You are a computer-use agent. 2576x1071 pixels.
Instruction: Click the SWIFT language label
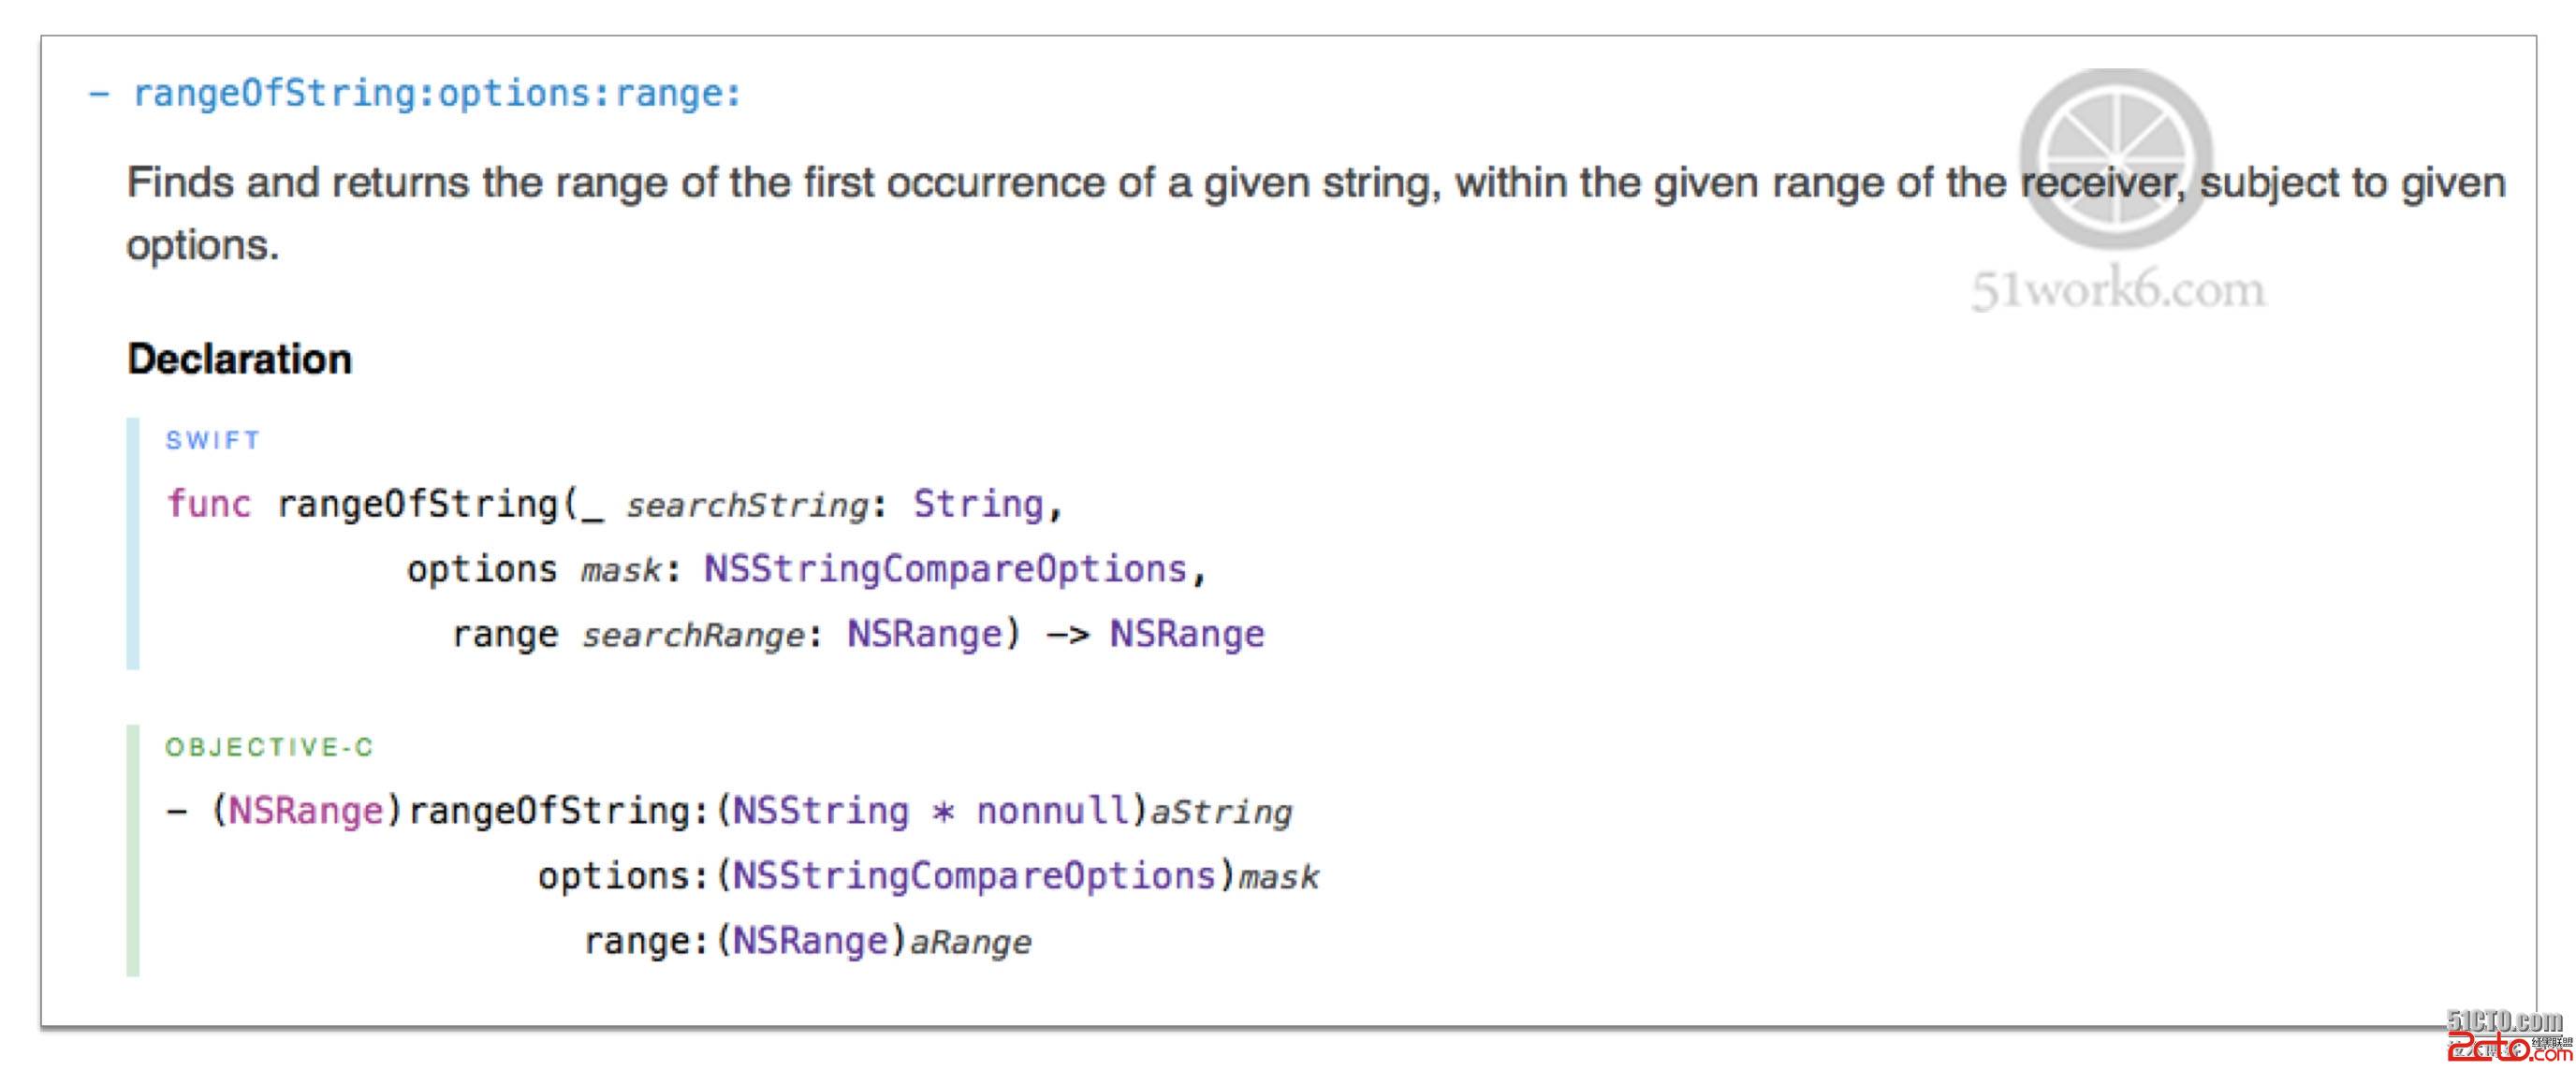(x=213, y=441)
